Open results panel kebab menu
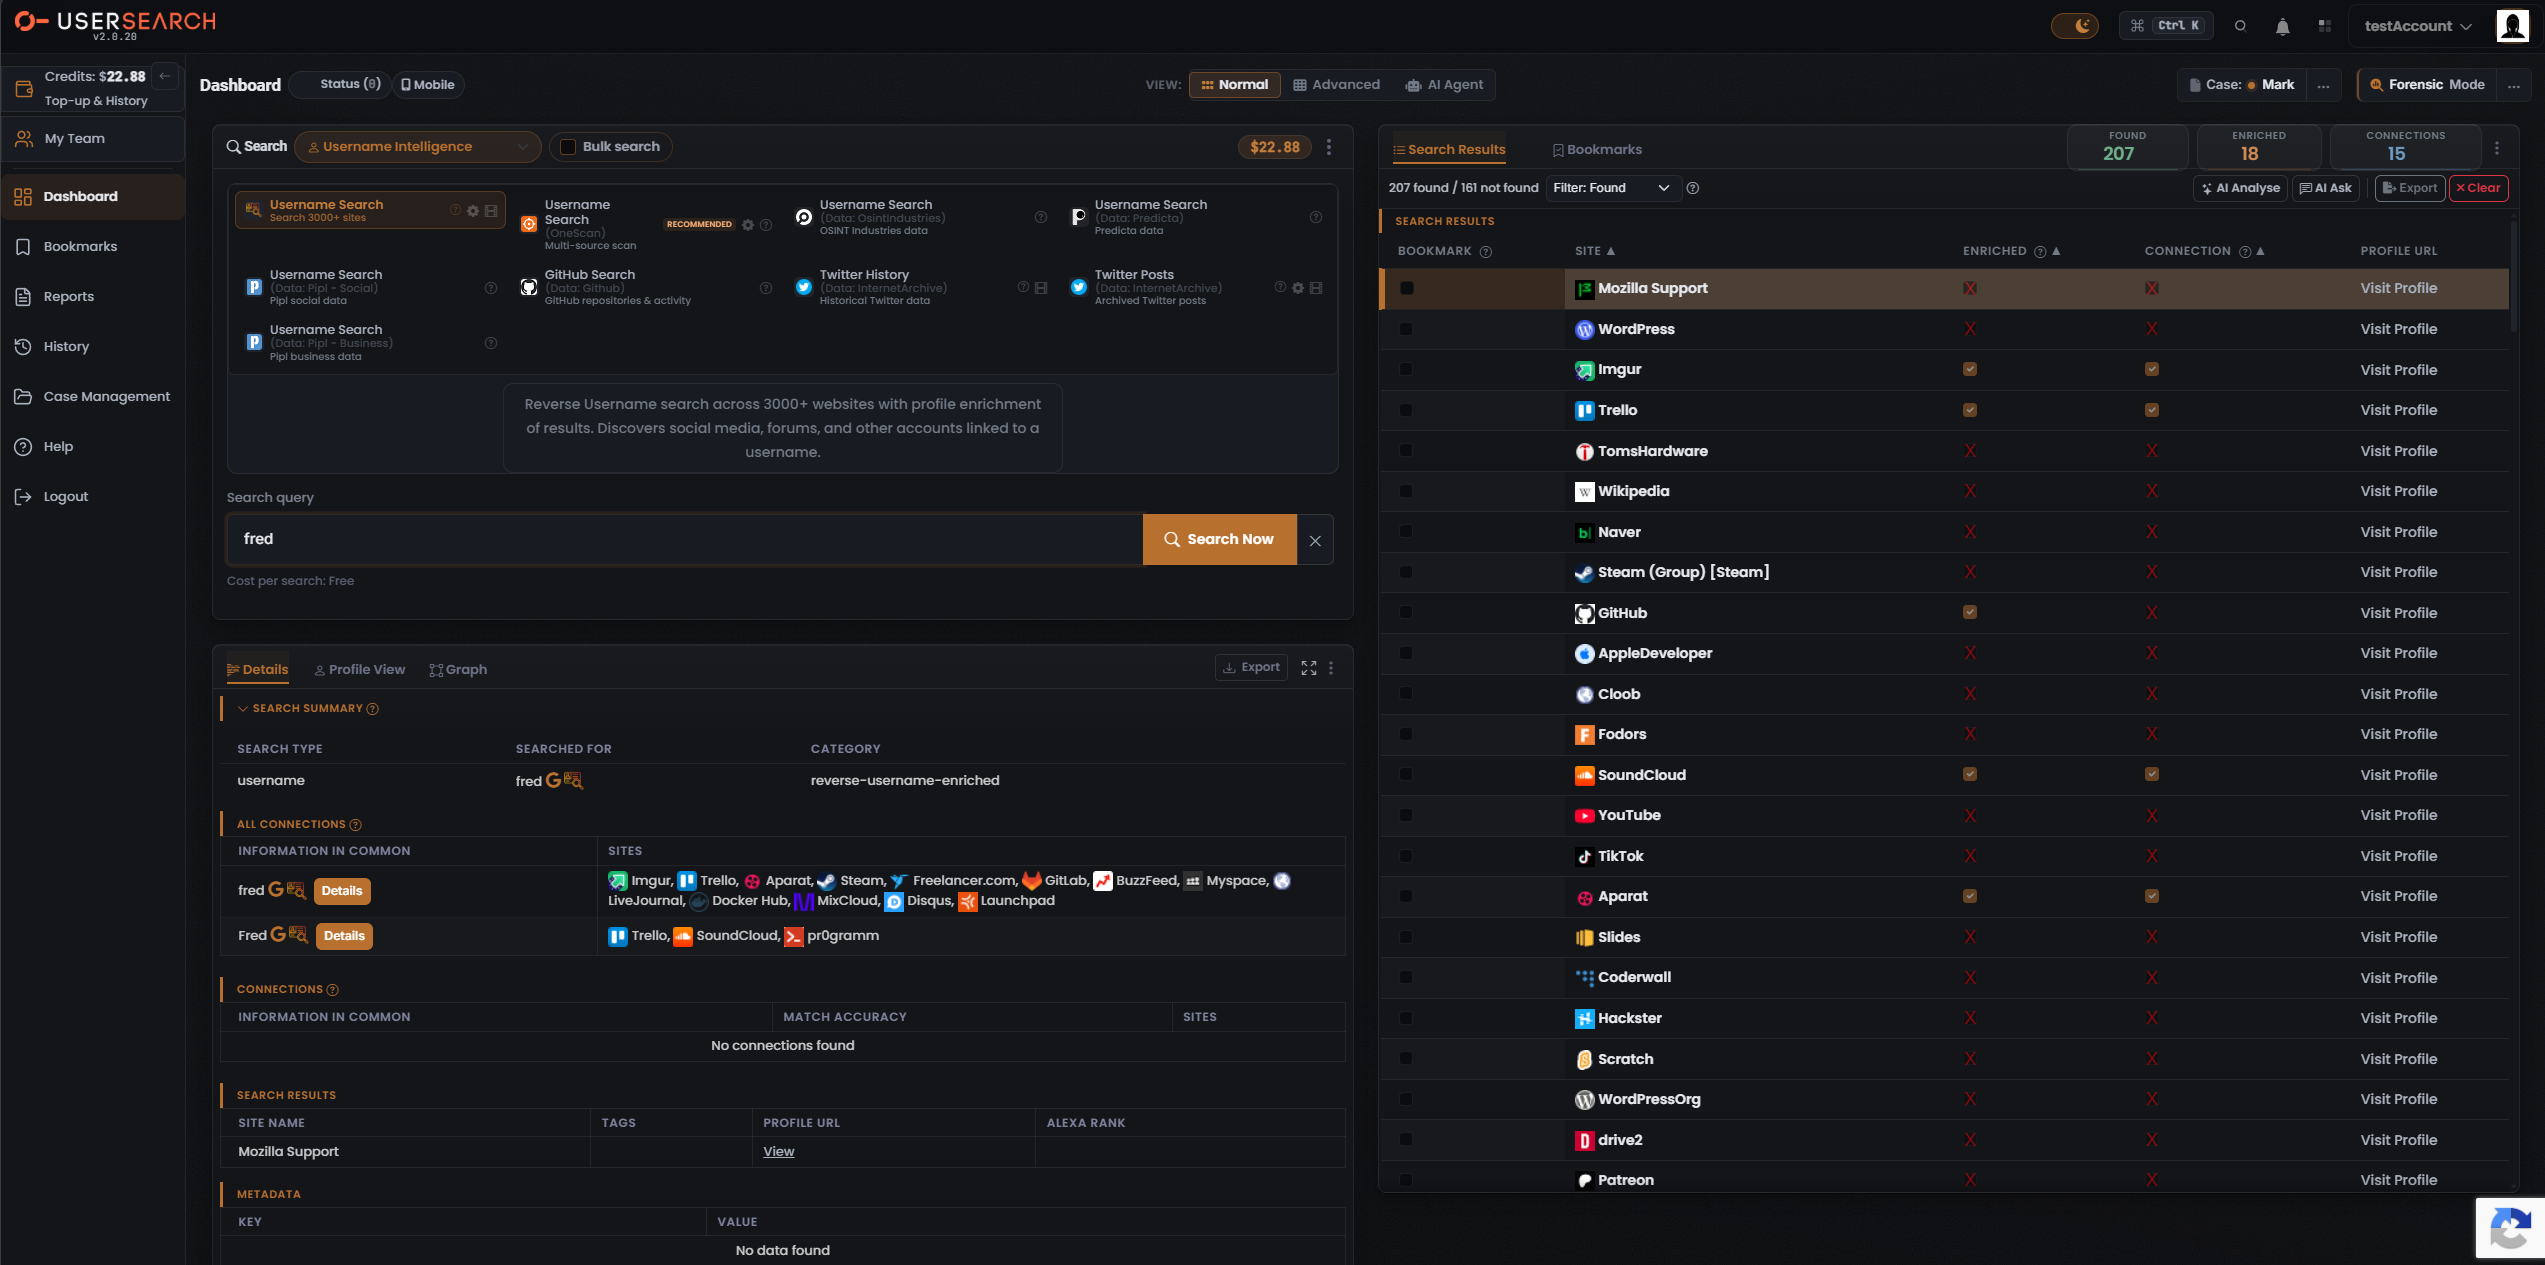 (2497, 148)
